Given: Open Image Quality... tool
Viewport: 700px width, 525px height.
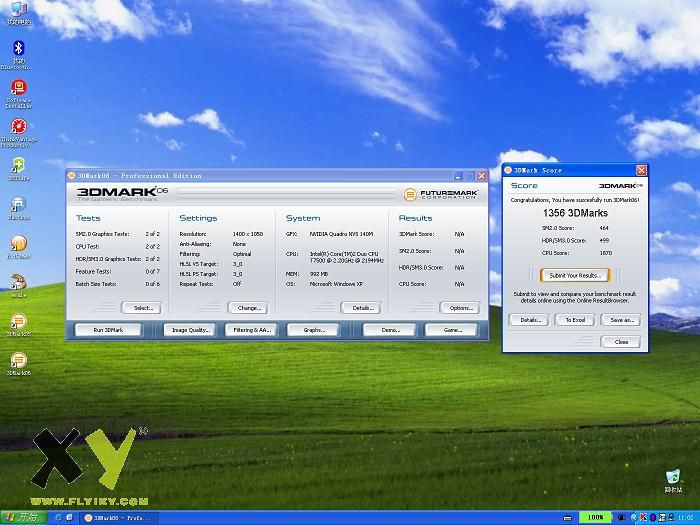Looking at the screenshot, I should [x=190, y=330].
